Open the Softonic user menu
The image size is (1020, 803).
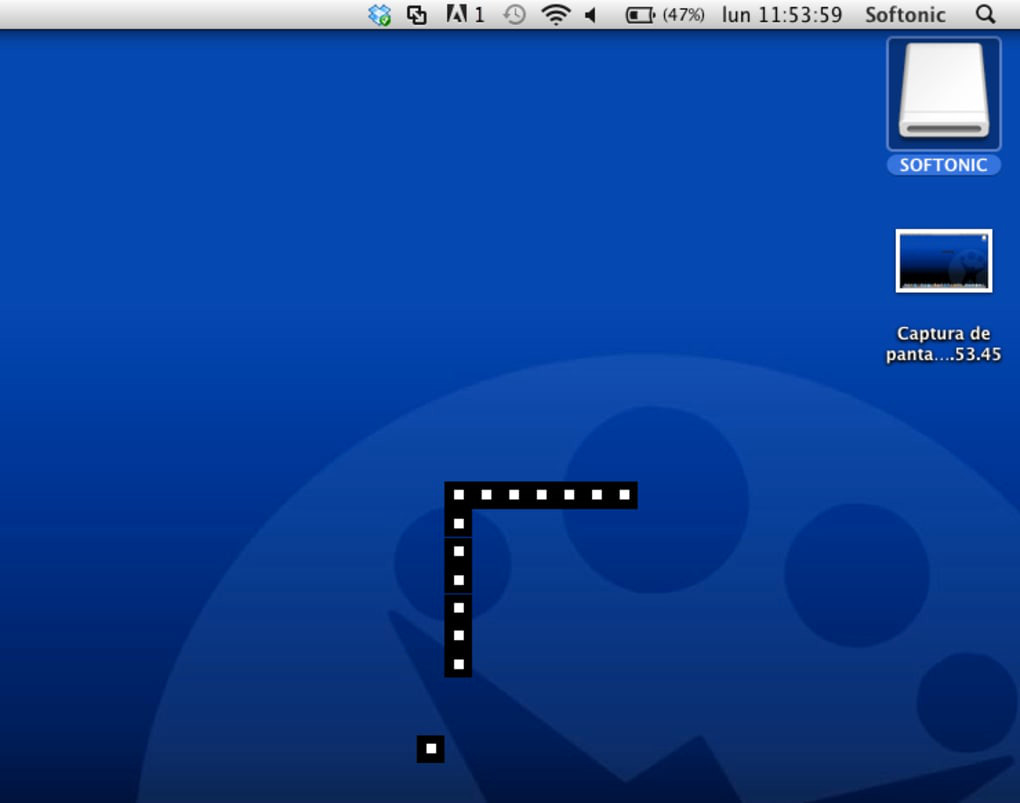coord(905,14)
